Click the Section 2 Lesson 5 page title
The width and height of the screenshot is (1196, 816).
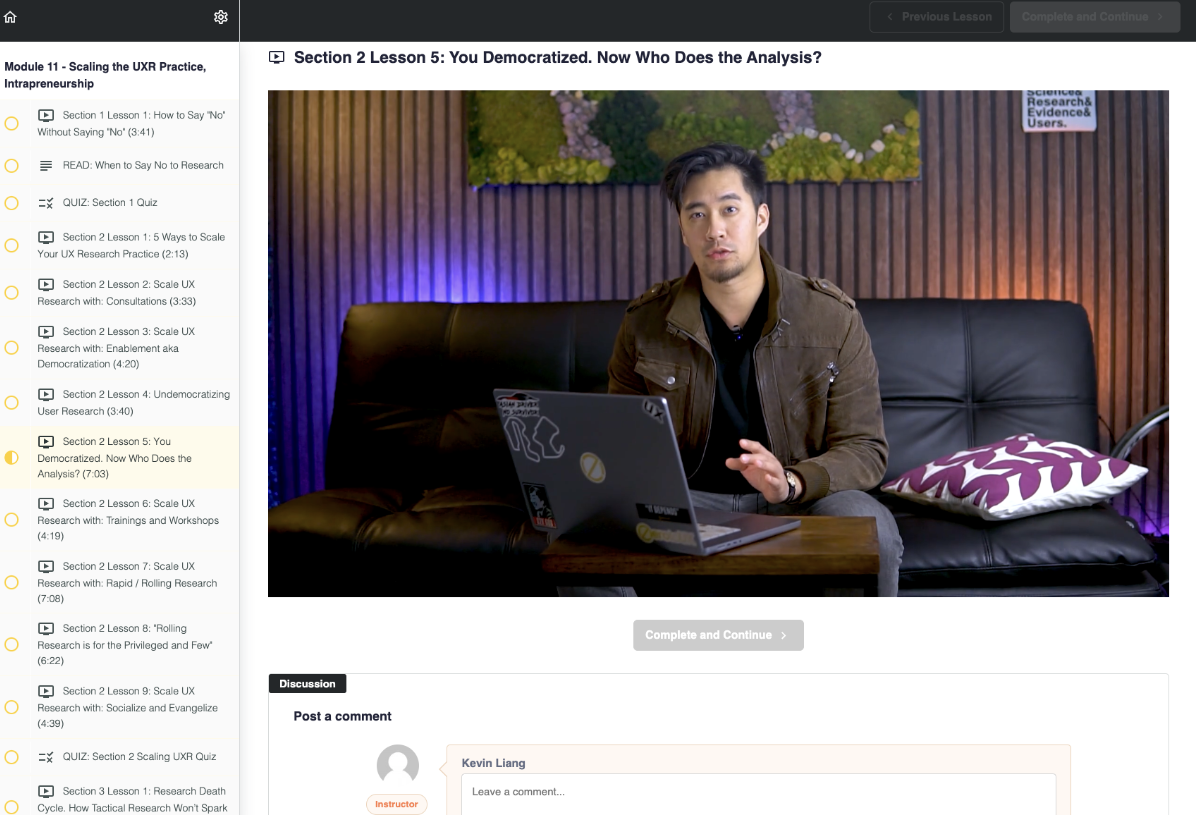click(558, 57)
